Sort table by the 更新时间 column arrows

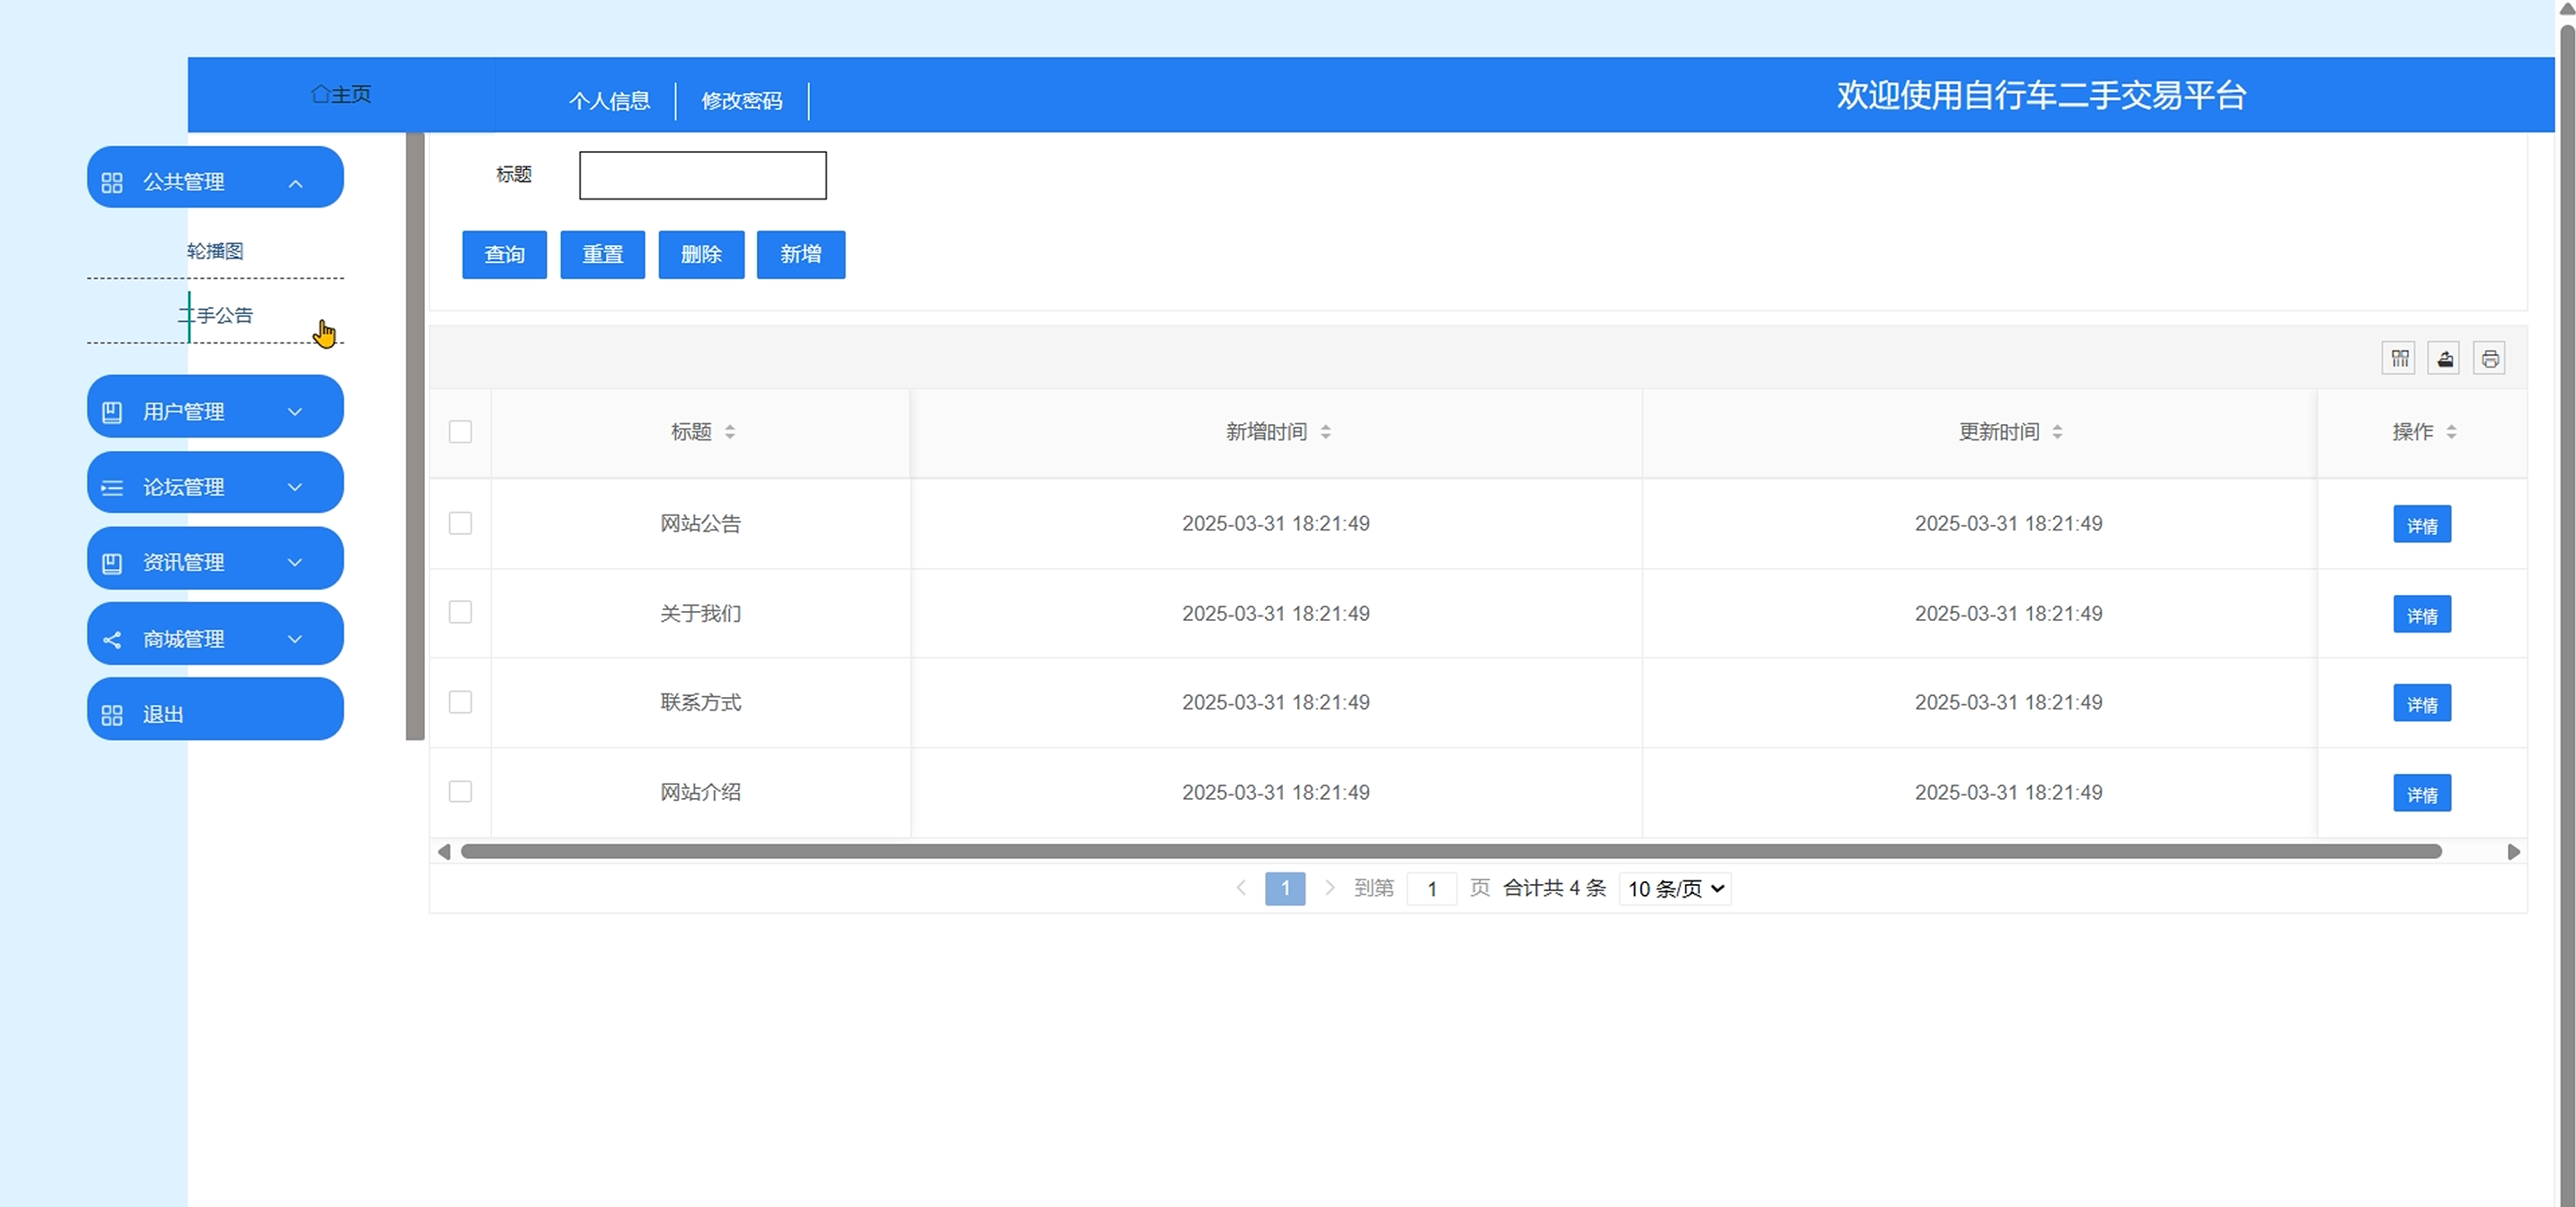point(2057,432)
